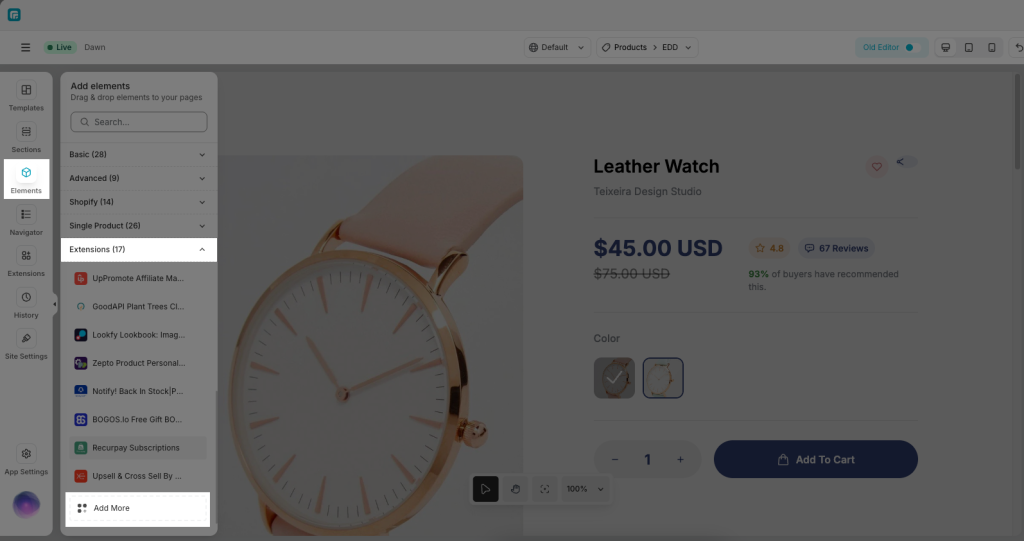Open the App Settings gear
This screenshot has height=541, width=1024.
tap(26, 460)
